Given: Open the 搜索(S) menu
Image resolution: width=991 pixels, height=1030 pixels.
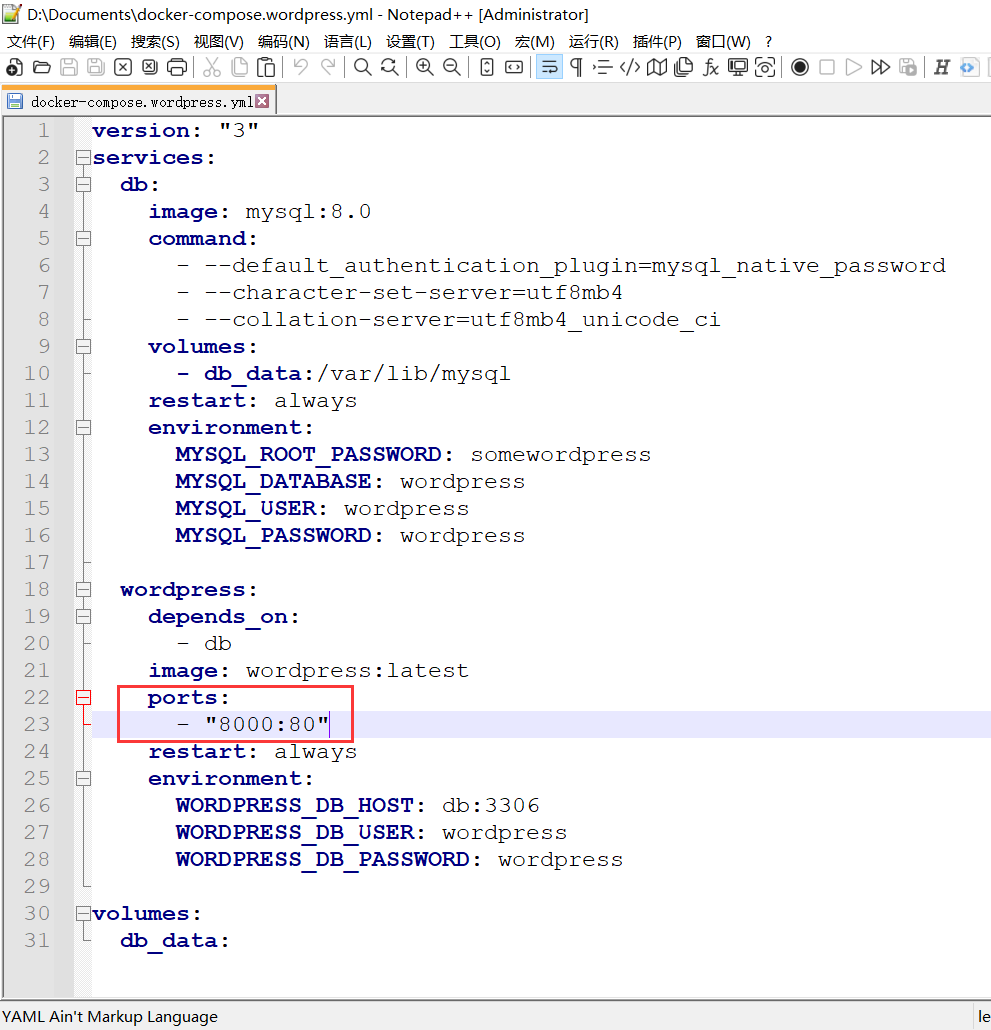Looking at the screenshot, I should [x=155, y=41].
